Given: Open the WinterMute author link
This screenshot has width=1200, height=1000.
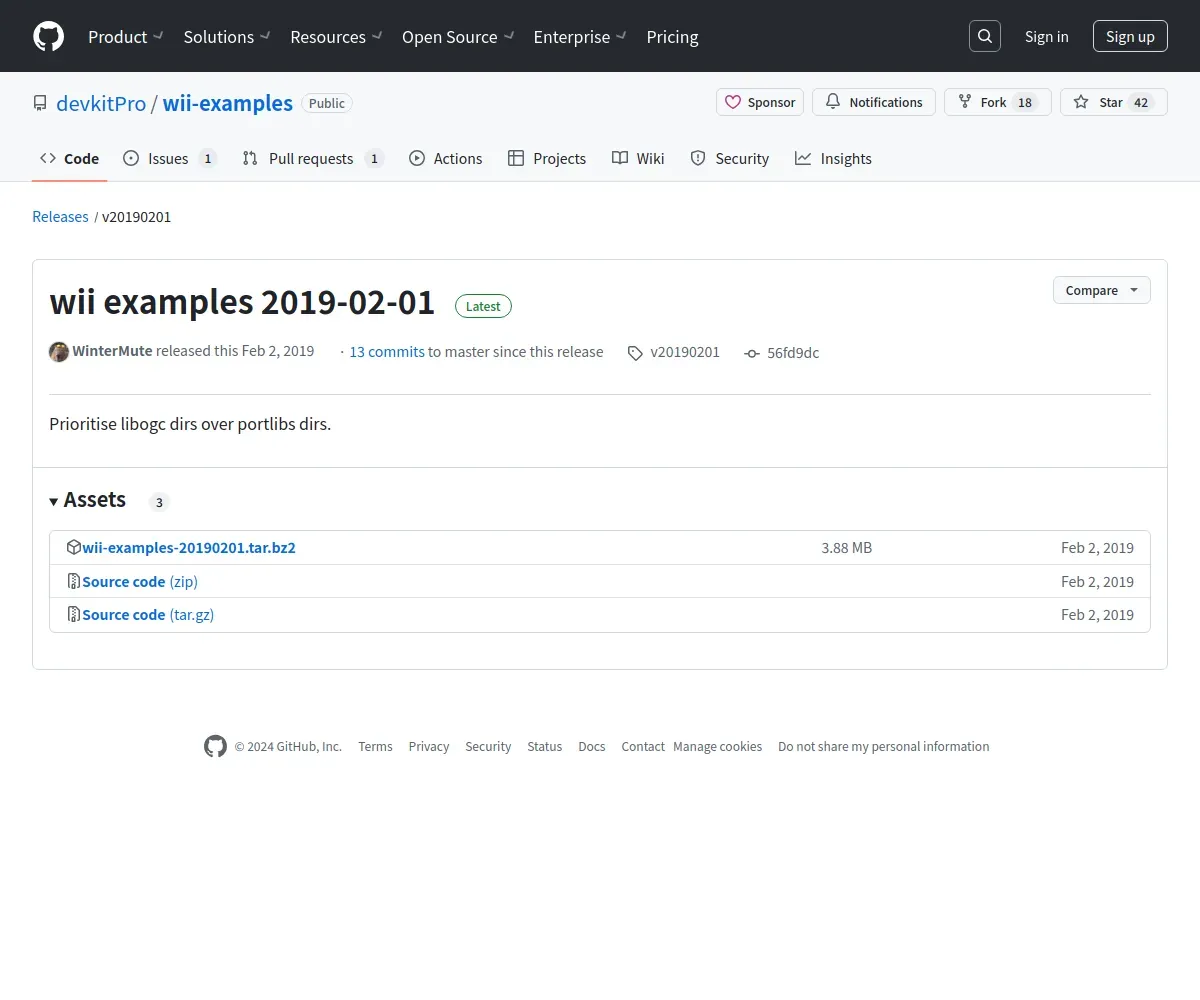Looking at the screenshot, I should coord(112,351).
